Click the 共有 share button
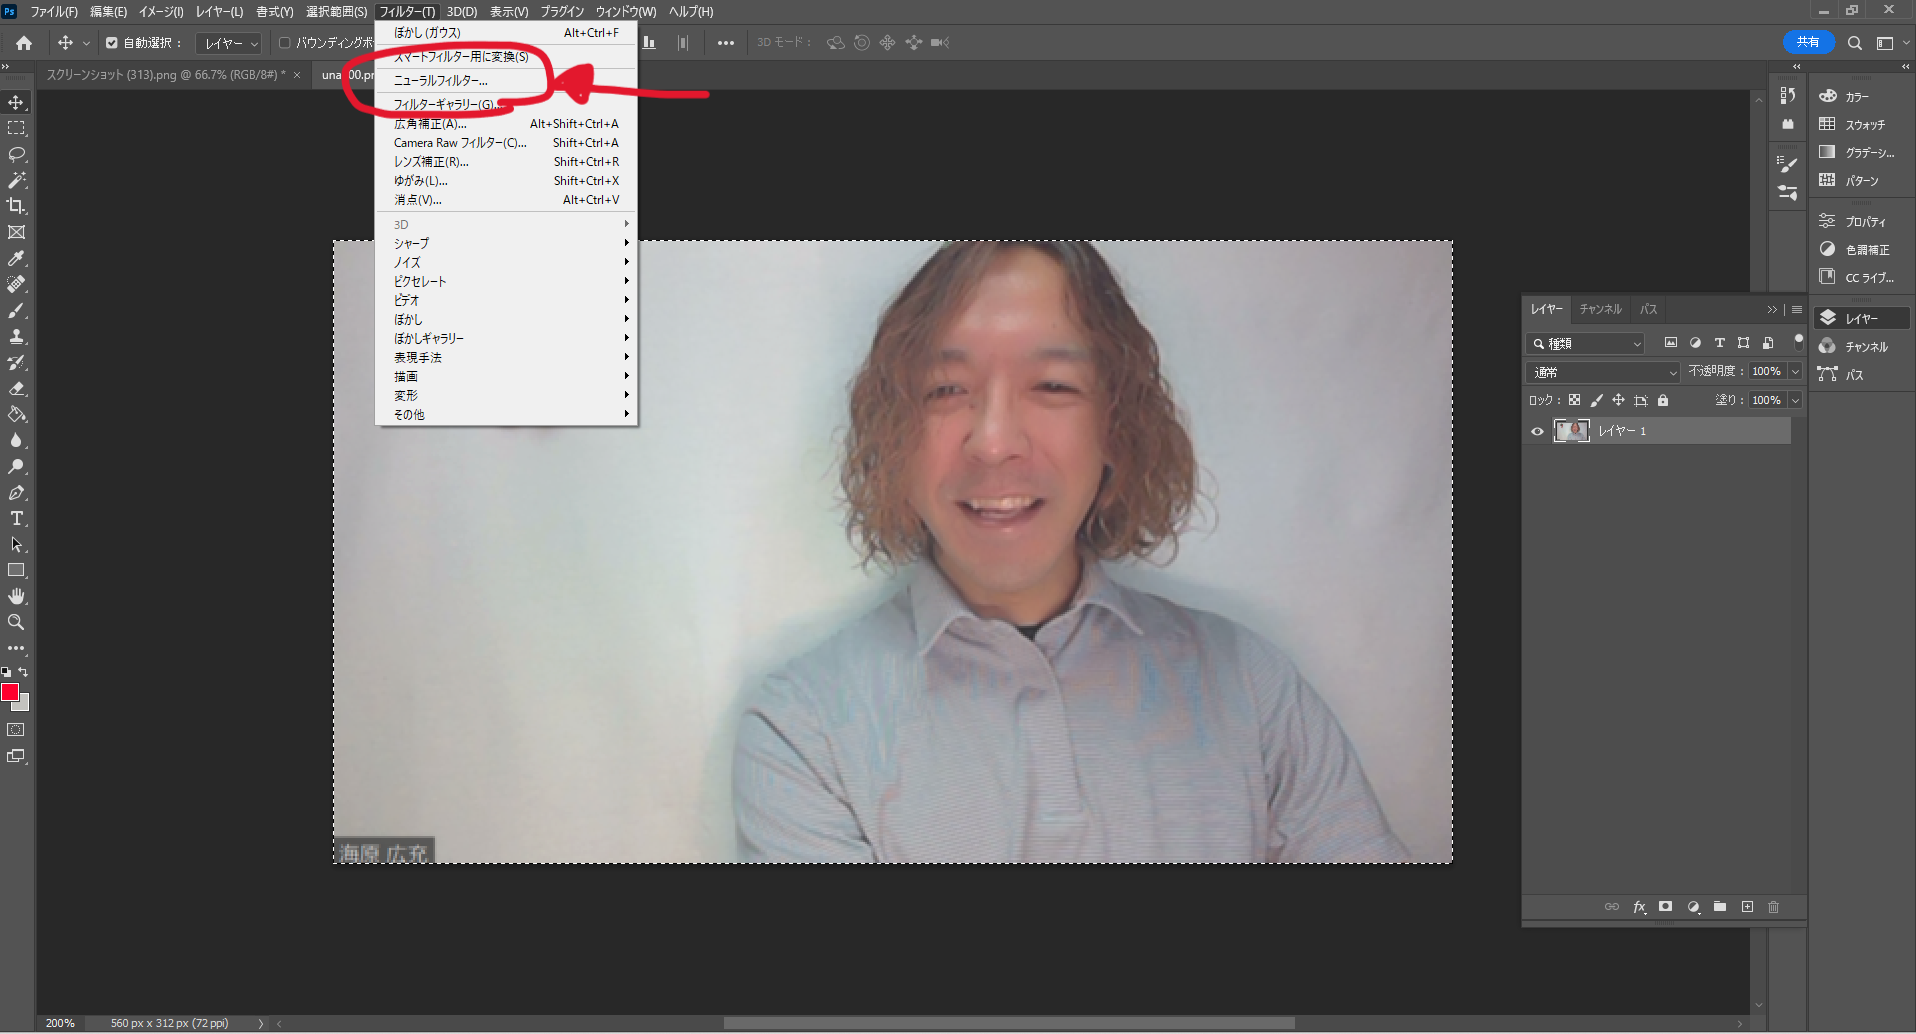This screenshot has height=1034, width=1916. click(1808, 42)
